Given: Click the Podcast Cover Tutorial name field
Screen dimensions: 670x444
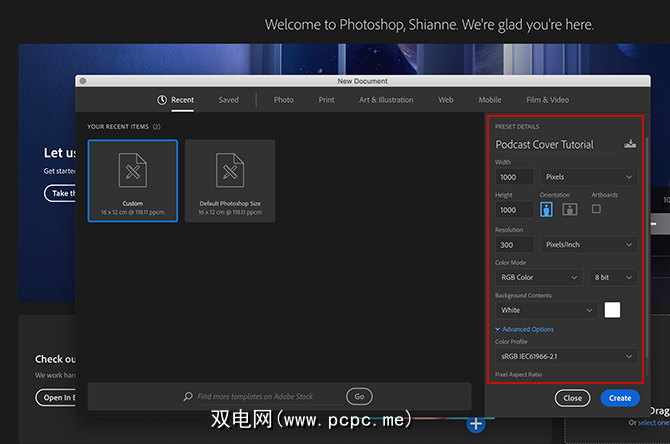Looking at the screenshot, I should click(557, 144).
